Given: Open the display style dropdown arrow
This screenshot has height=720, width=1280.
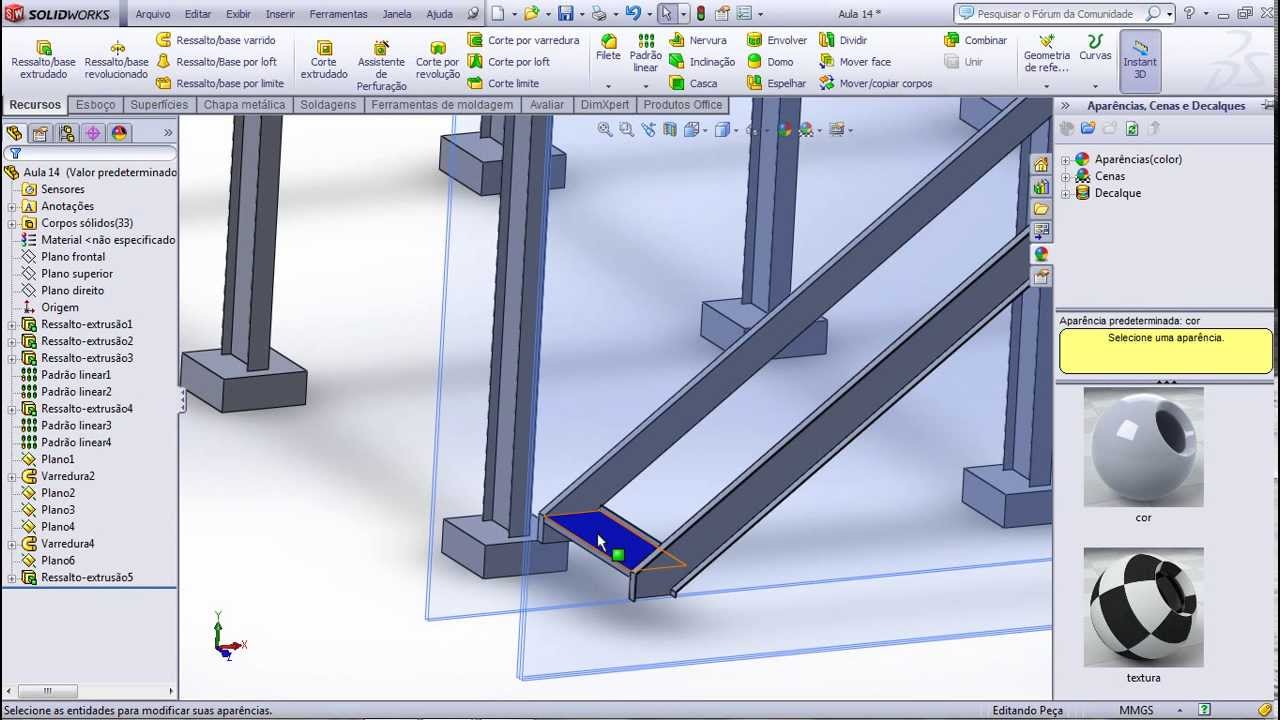Looking at the screenshot, I should [x=735, y=131].
